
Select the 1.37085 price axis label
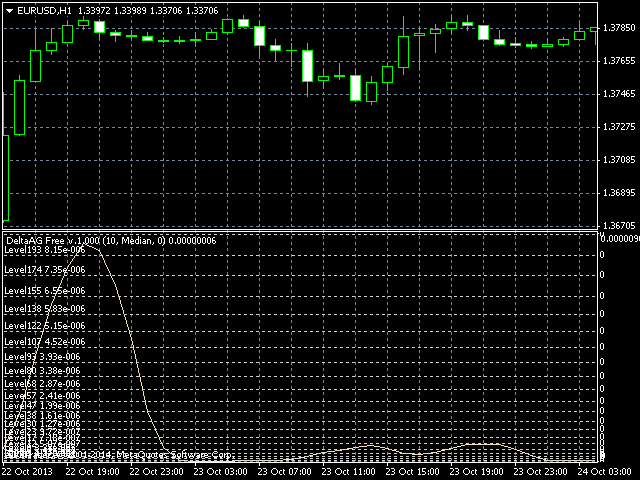[x=619, y=160]
